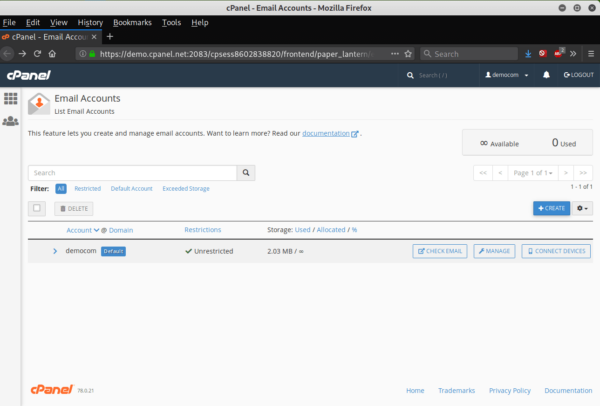
Task: Open the cPanel apps grid sidebar icon
Action: 10,98
